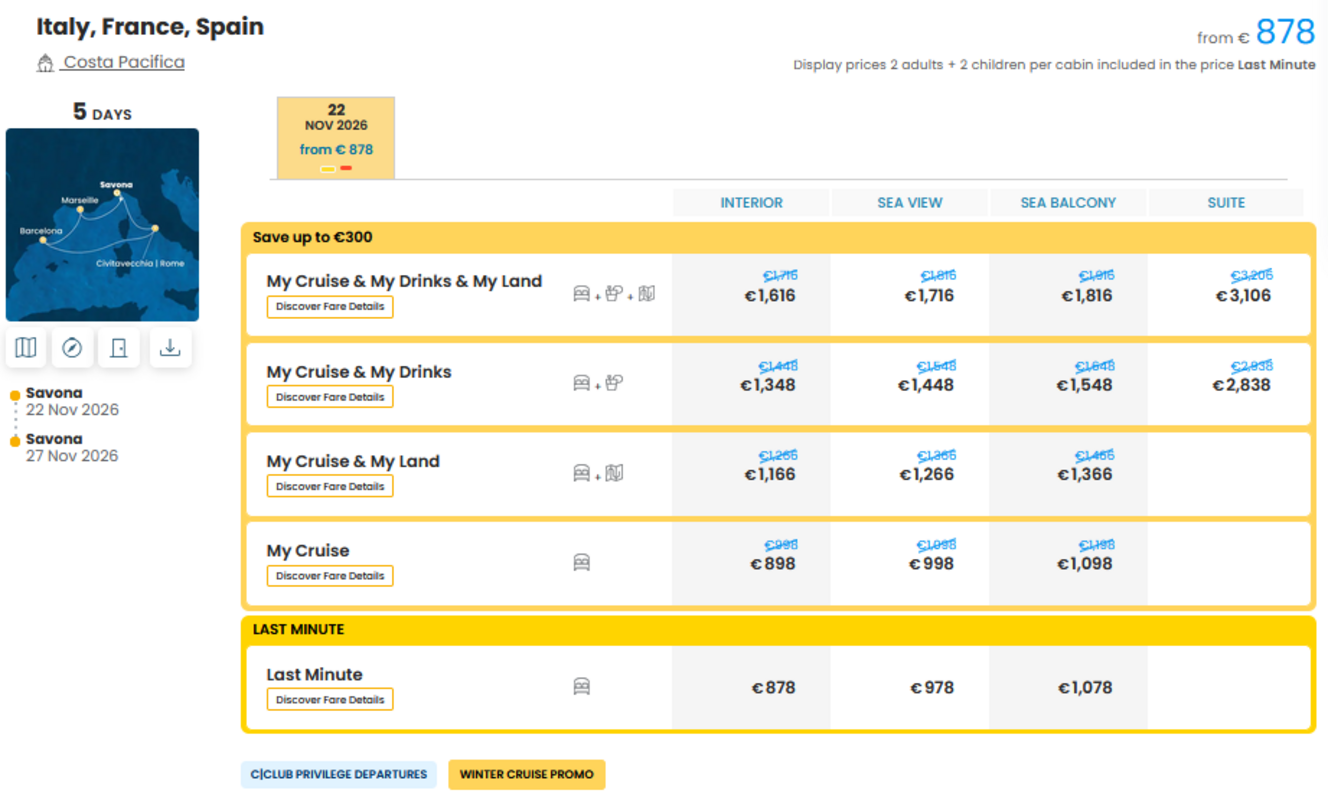The image size is (1328, 800).
Task: Select the Suite cabin column header
Action: point(1226,203)
